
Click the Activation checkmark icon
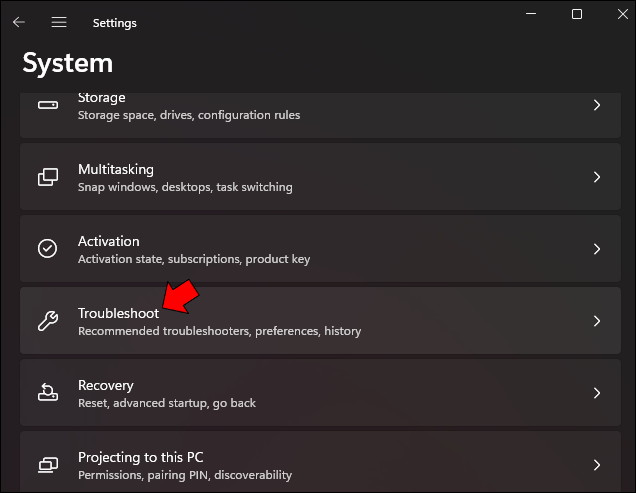pyautogui.click(x=47, y=248)
